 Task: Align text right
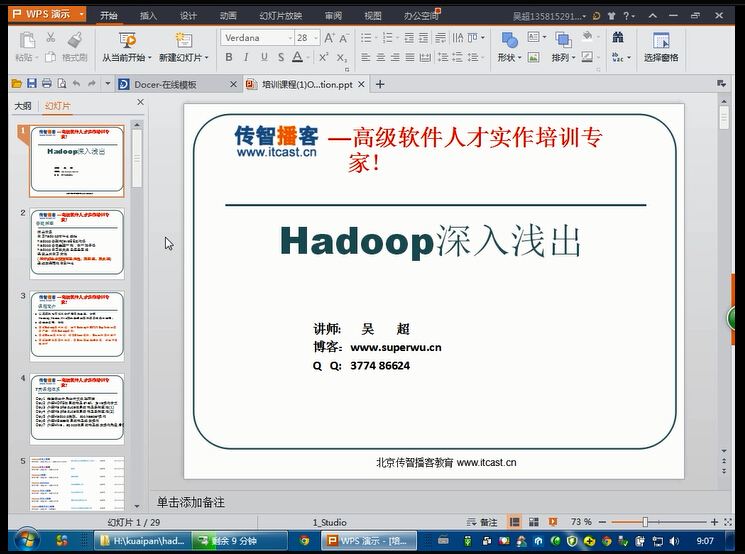click(x=395, y=57)
